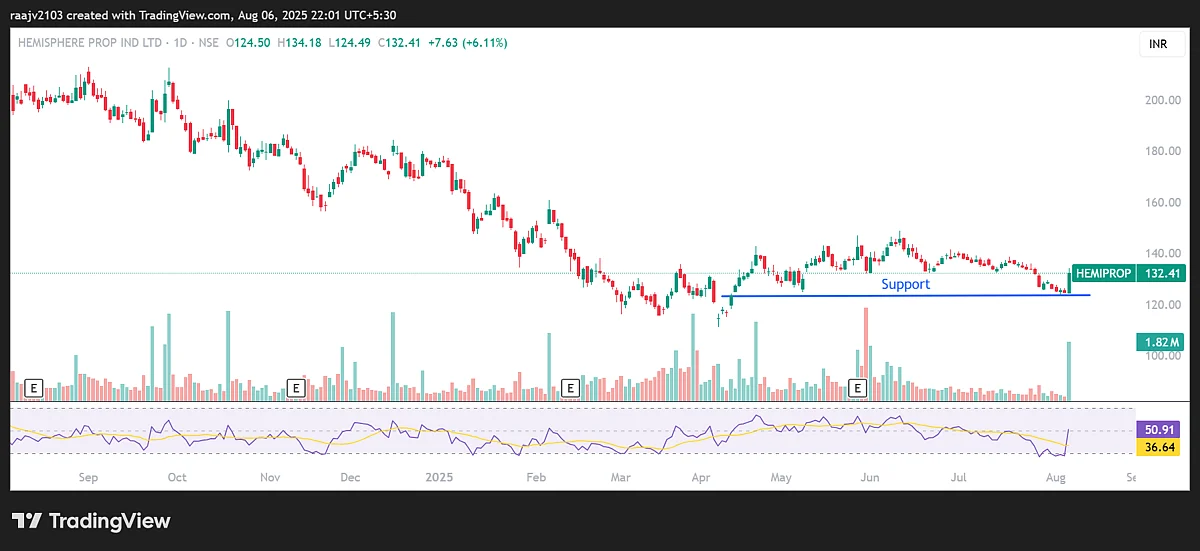Viewport: 1200px width, 551px height.
Task: Click the 132.41 current price label
Action: click(x=1160, y=273)
